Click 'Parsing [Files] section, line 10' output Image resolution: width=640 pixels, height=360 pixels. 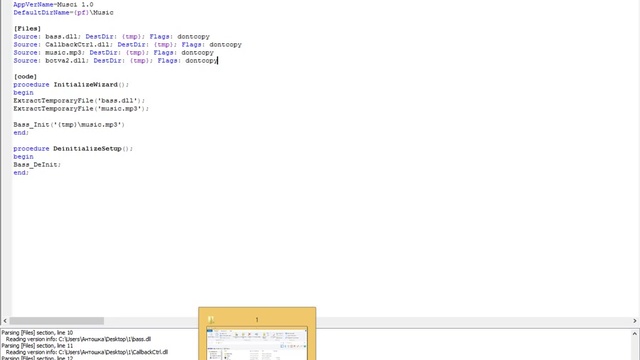[37, 333]
